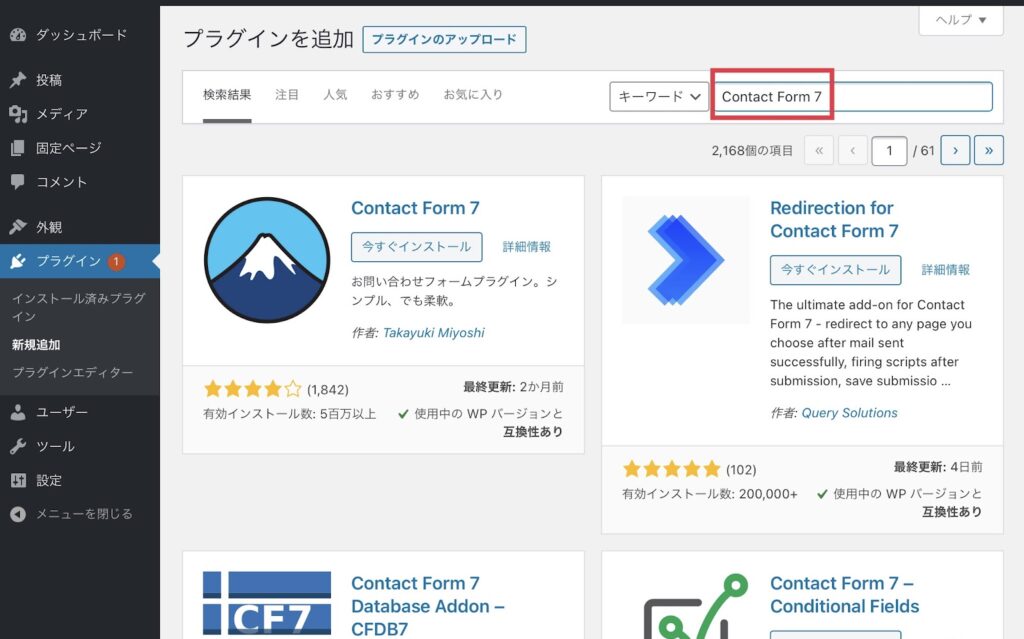The width and height of the screenshot is (1024, 639).
Task: Select the Pages icon (固定ページ)
Action: pos(18,148)
